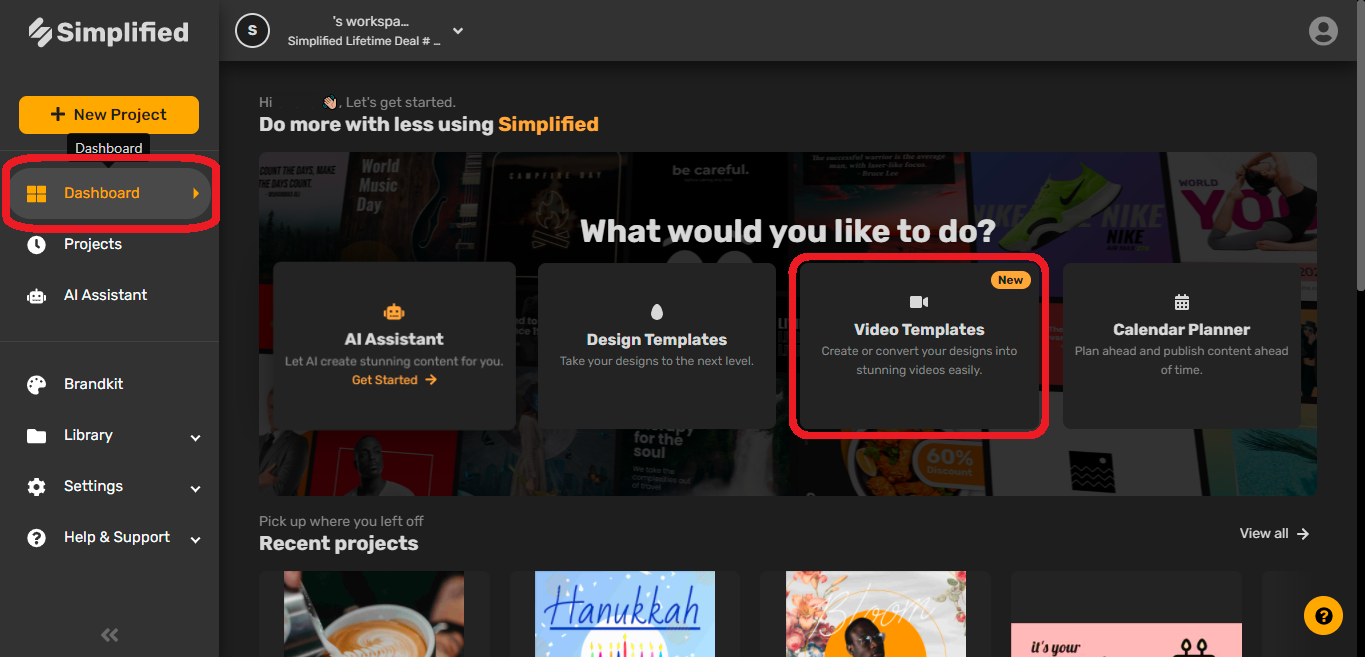Click the yellow floating help button
The width and height of the screenshot is (1365, 657).
[x=1323, y=615]
